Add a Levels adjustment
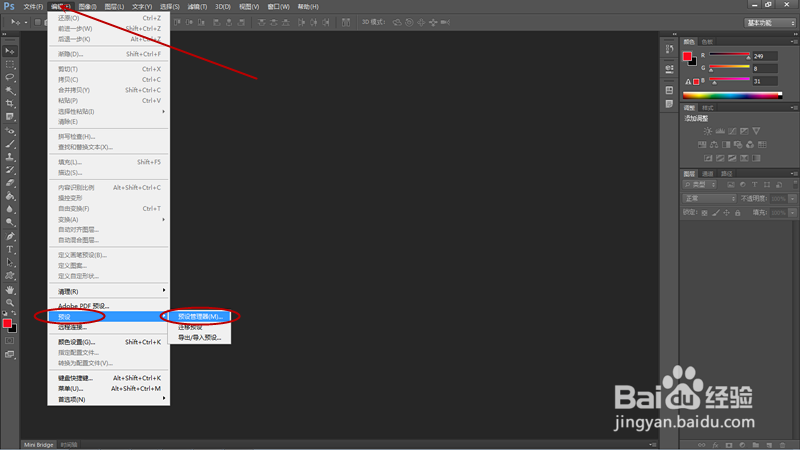The width and height of the screenshot is (800, 450). coord(720,131)
